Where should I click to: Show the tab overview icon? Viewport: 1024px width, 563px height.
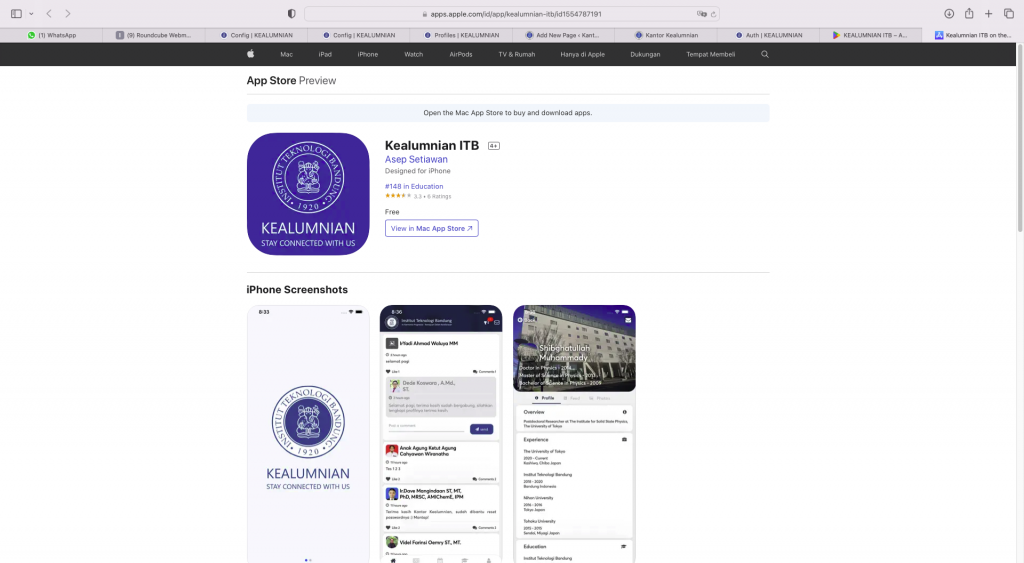1008,14
